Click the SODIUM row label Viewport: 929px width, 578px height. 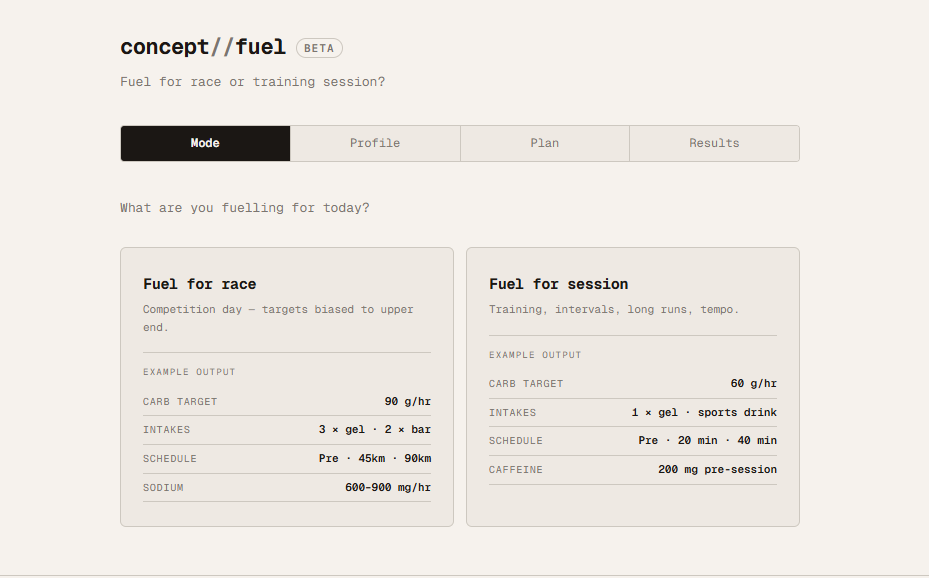coord(163,488)
